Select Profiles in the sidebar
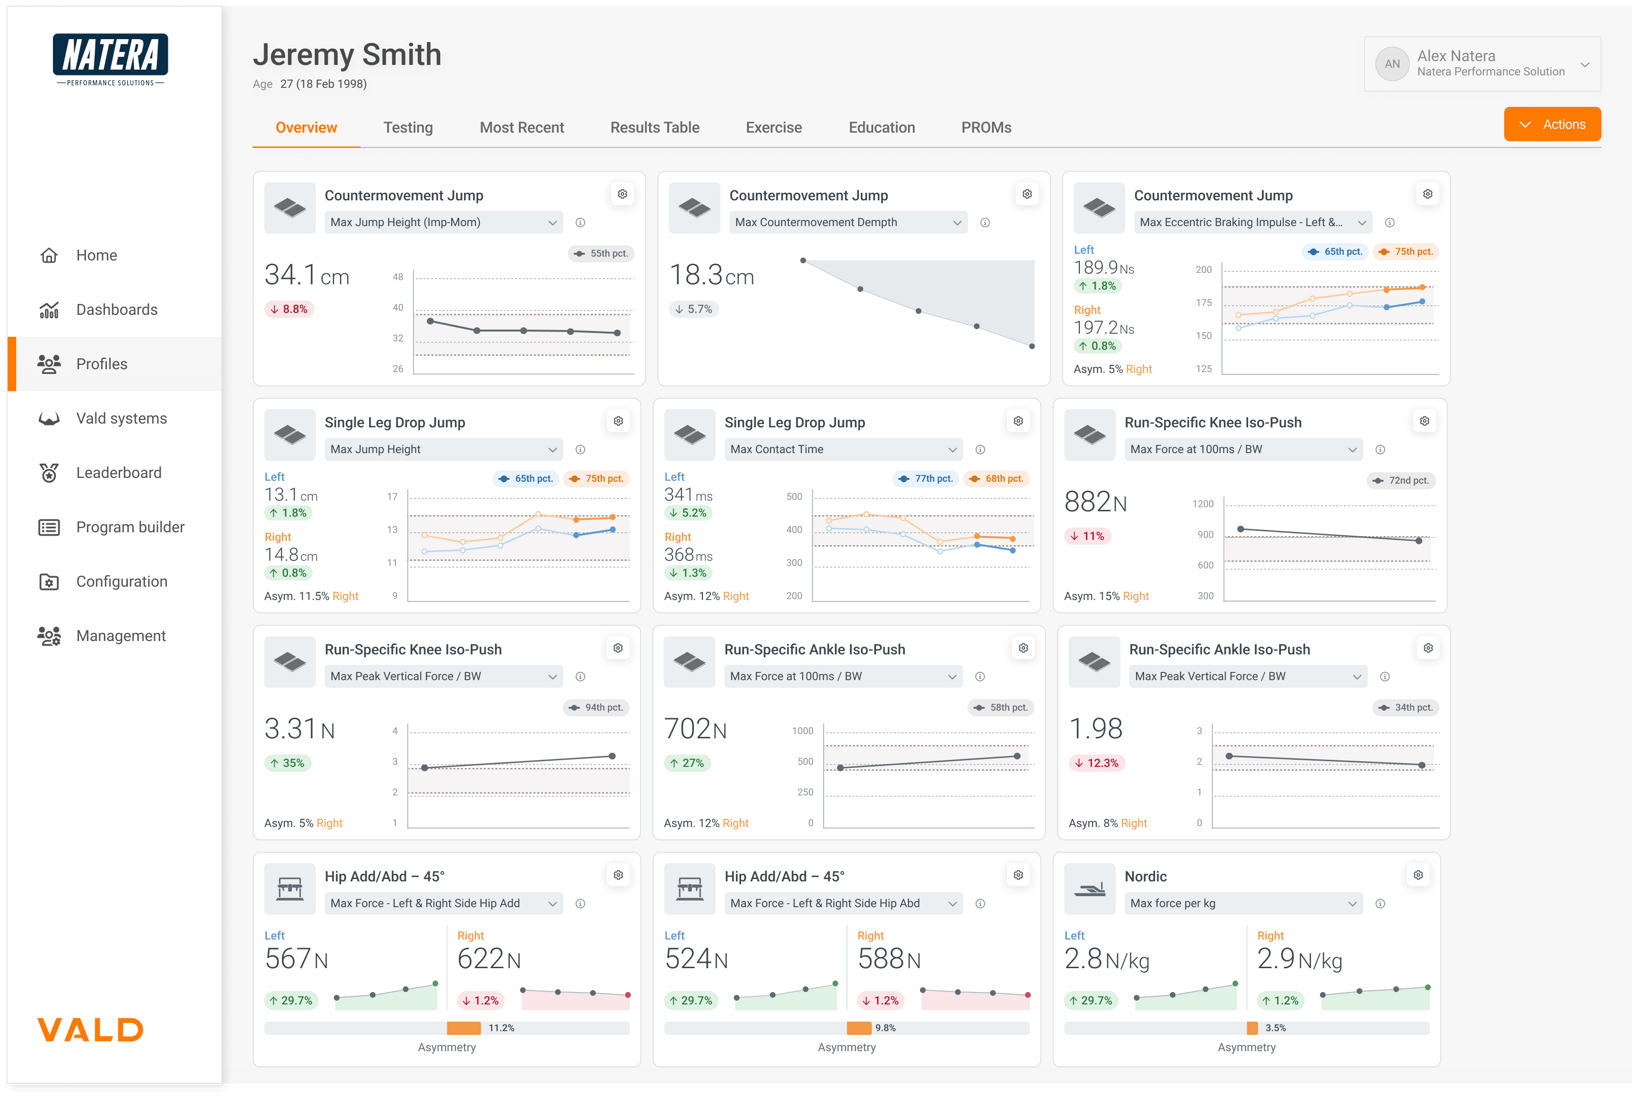 114,364
